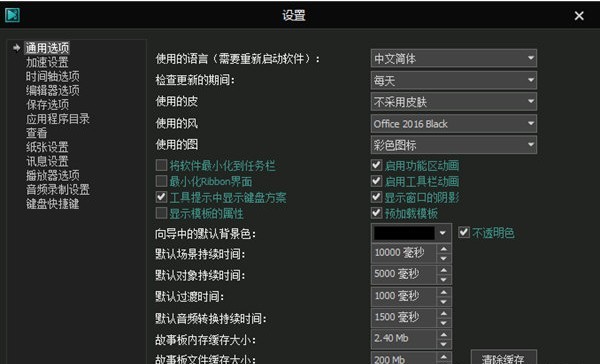Decrease 默认音频转换持续时间 with down arrow

pyautogui.click(x=443, y=323)
